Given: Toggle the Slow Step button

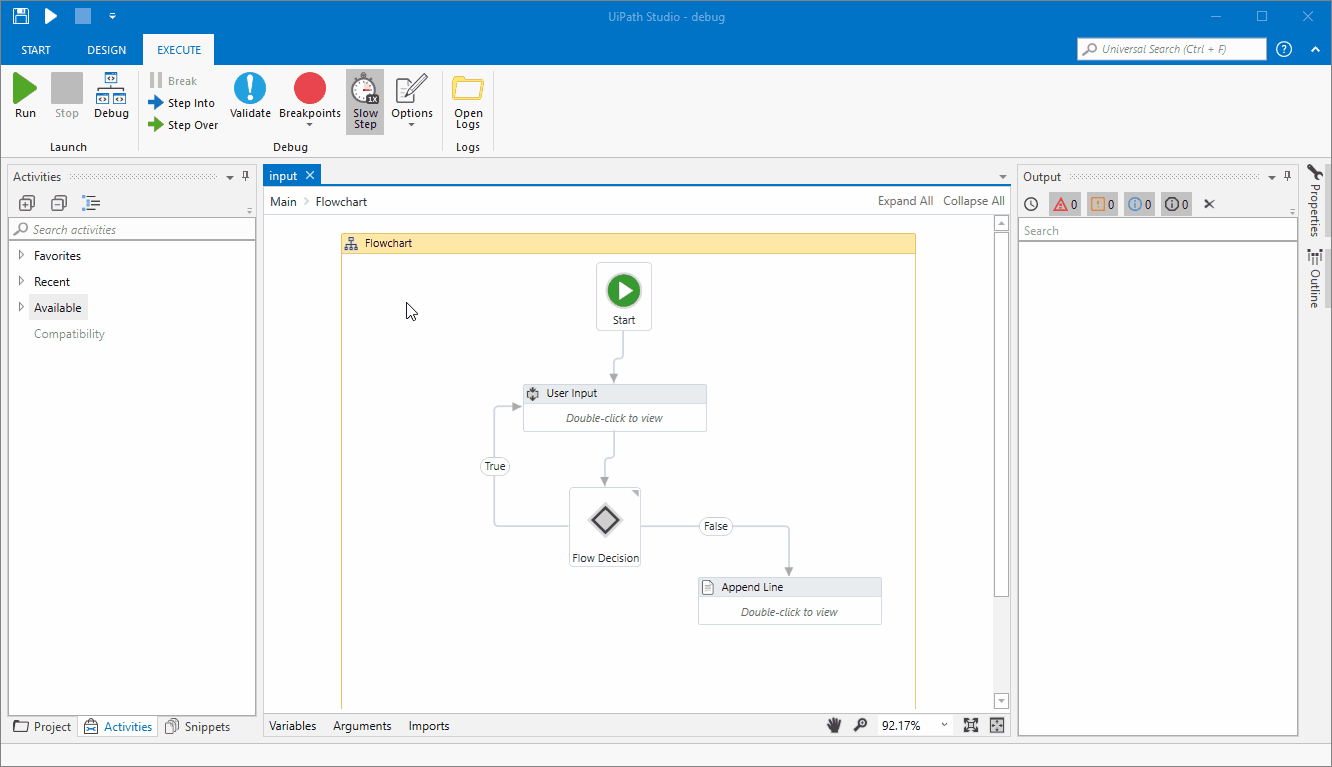Looking at the screenshot, I should [365, 102].
